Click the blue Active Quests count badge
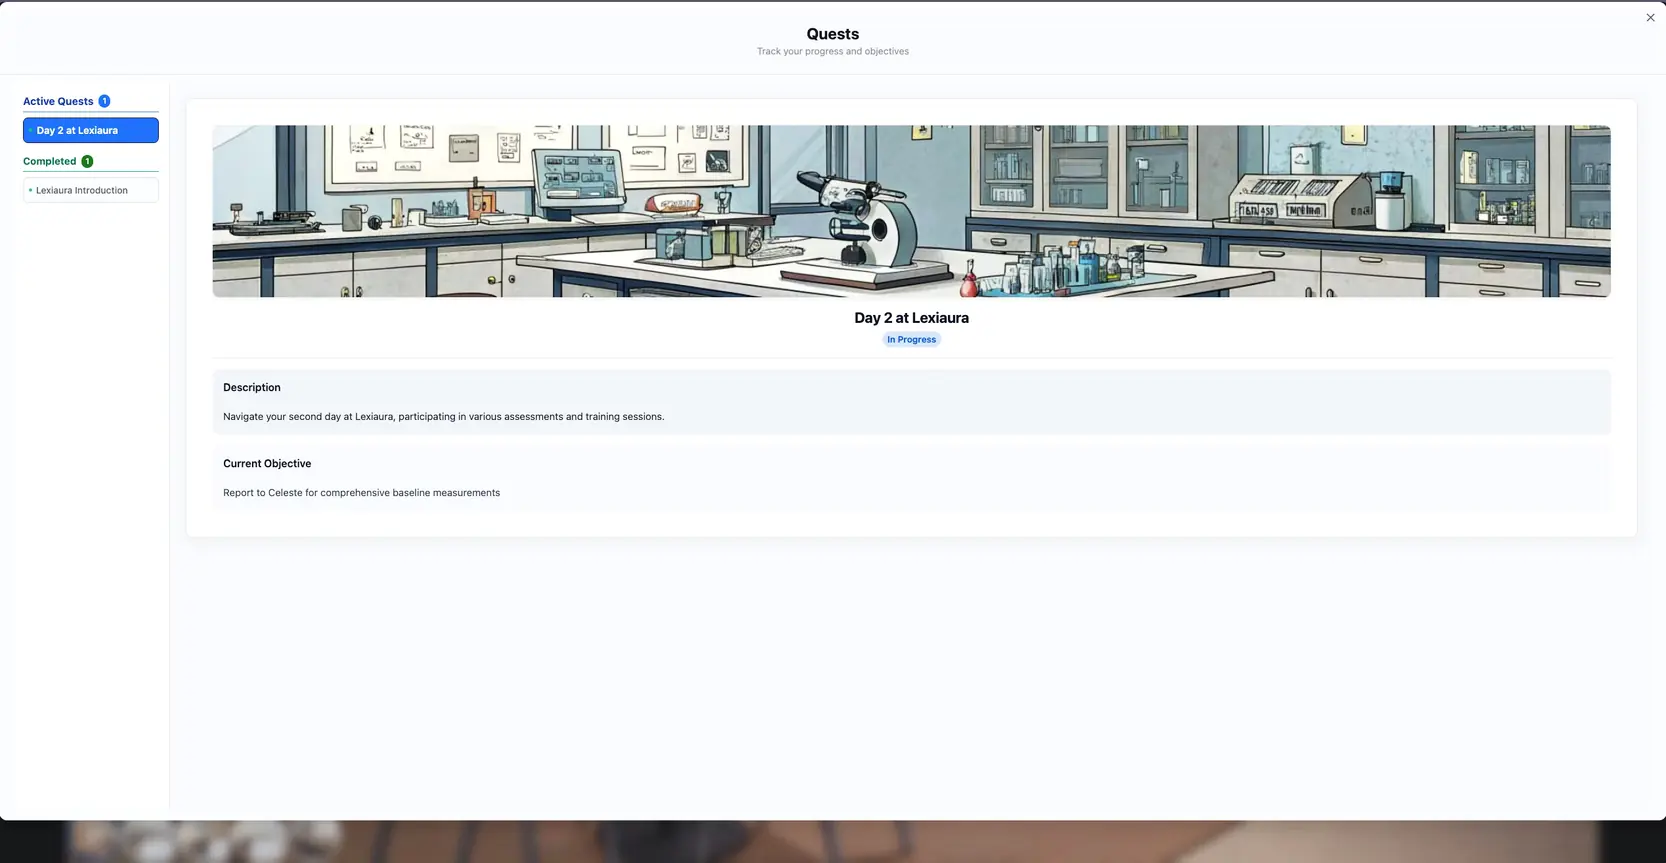Image resolution: width=1666 pixels, height=863 pixels. 104,101
